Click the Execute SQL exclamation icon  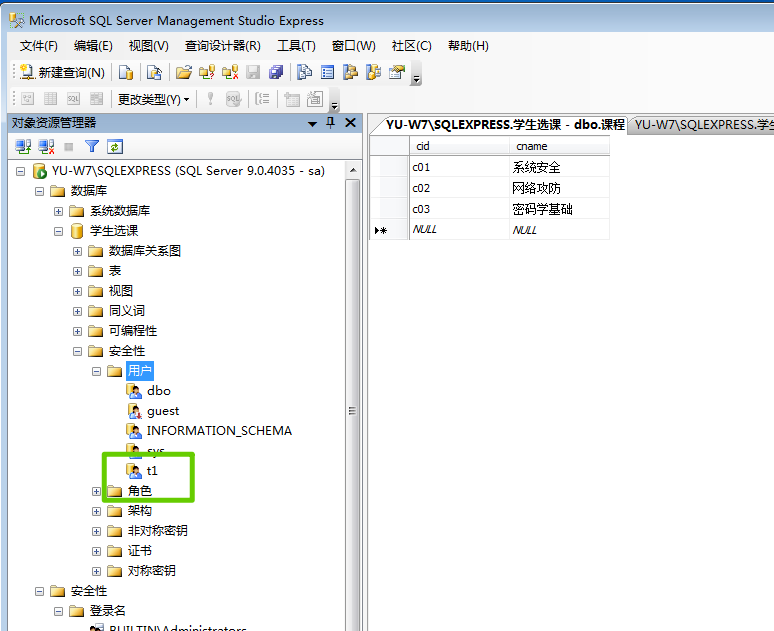[210, 99]
